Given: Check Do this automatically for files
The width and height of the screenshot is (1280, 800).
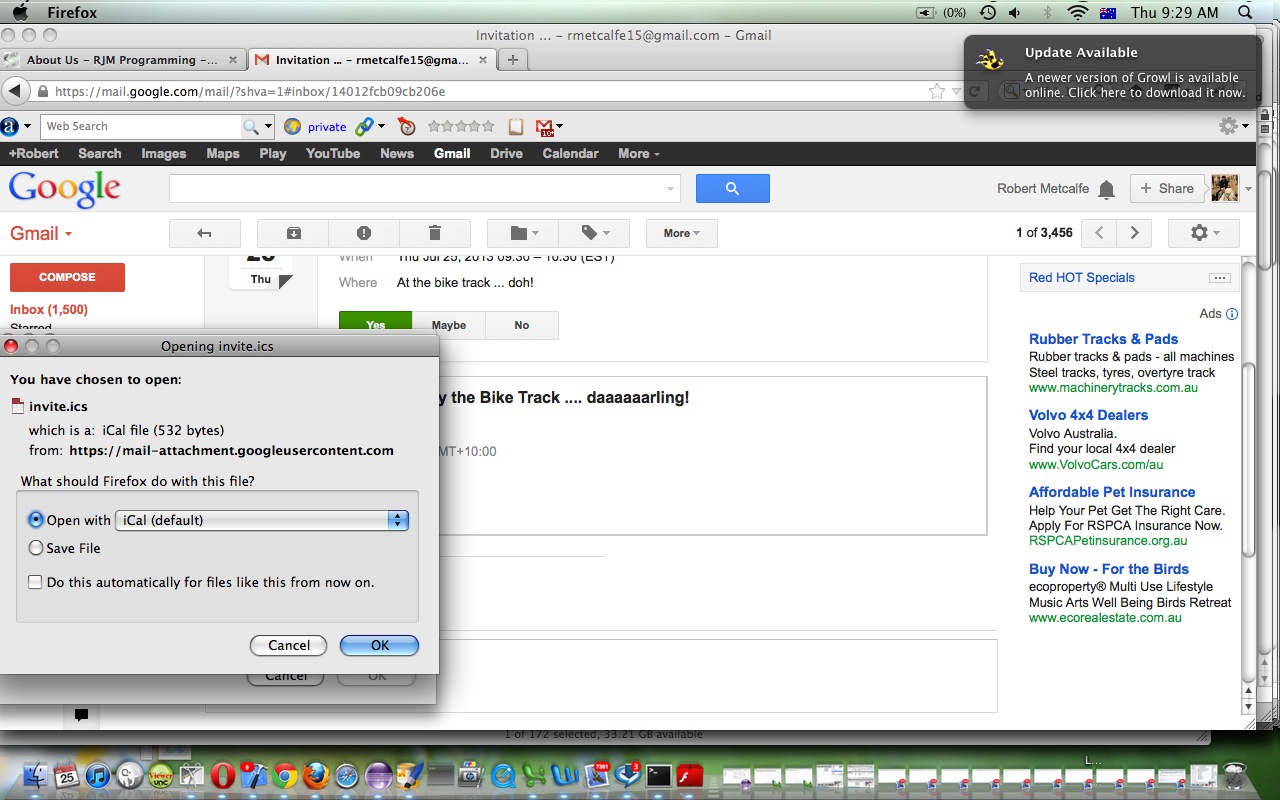Looking at the screenshot, I should coord(35,582).
